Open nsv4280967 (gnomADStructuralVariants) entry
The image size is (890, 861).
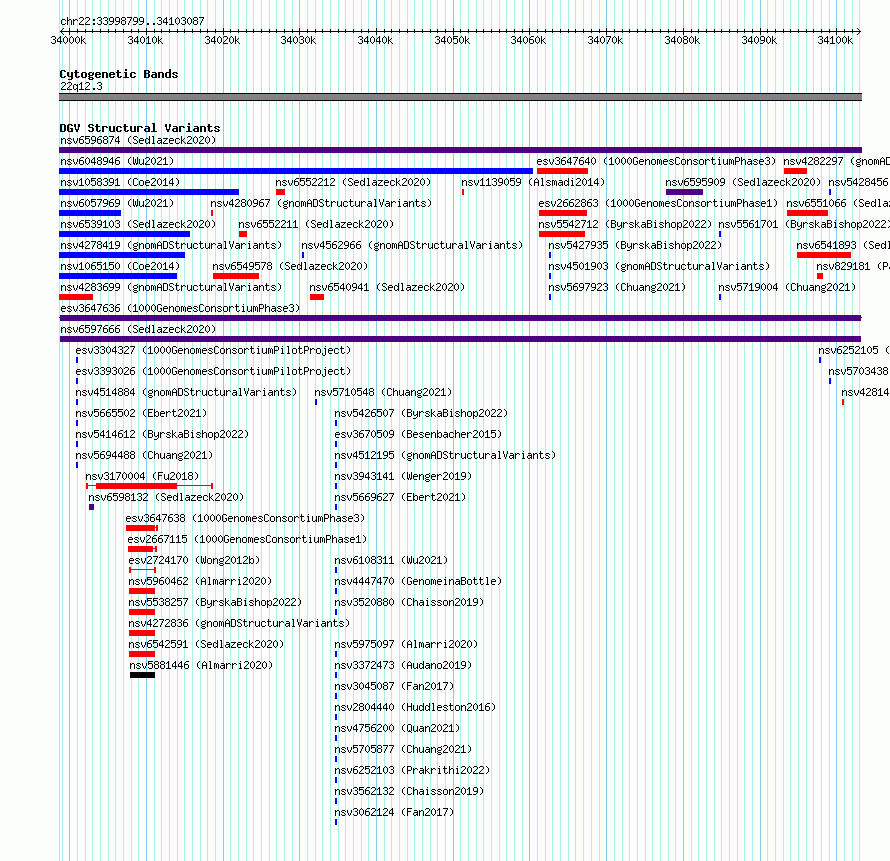pos(321,203)
